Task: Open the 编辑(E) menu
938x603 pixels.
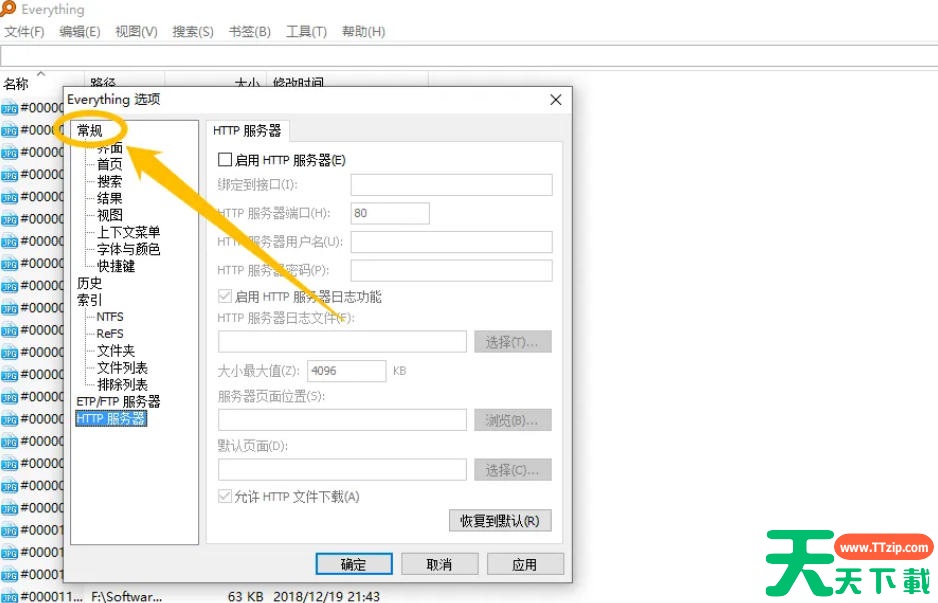Action: point(80,31)
